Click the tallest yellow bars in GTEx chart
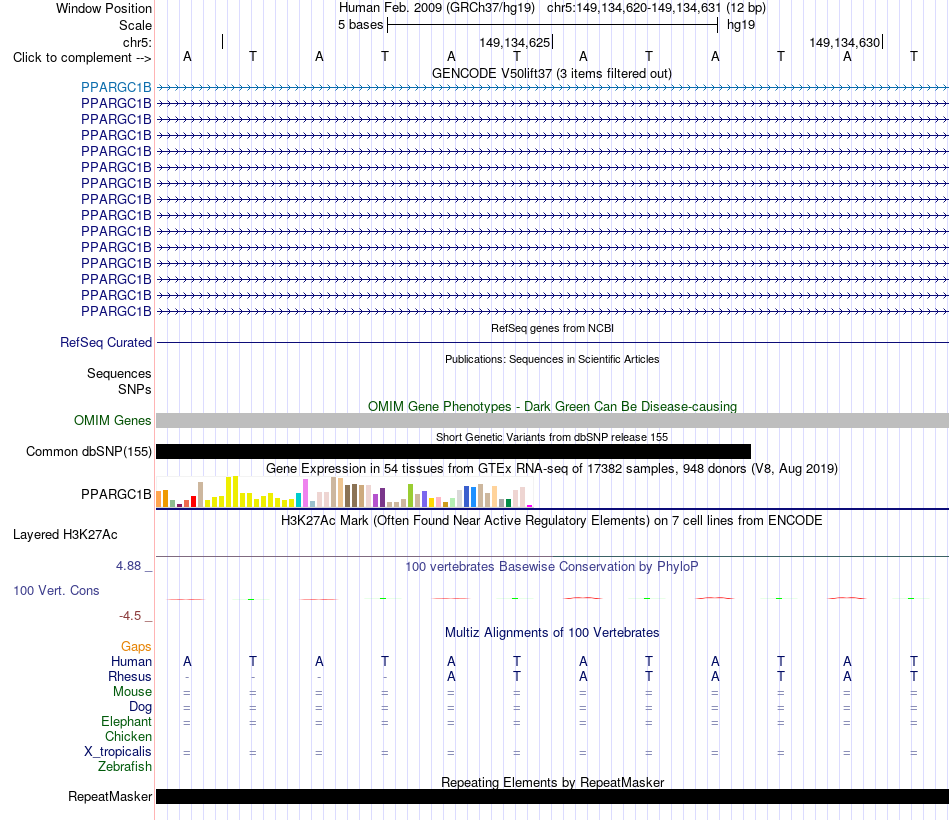 [232, 492]
